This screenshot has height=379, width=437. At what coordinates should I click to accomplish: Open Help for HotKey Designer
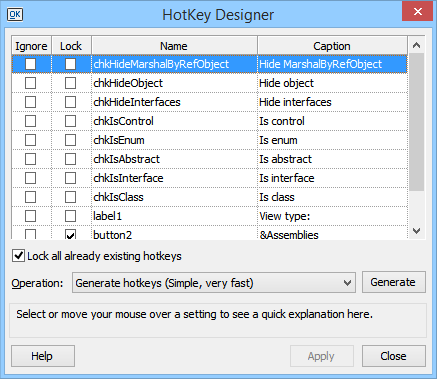43,356
